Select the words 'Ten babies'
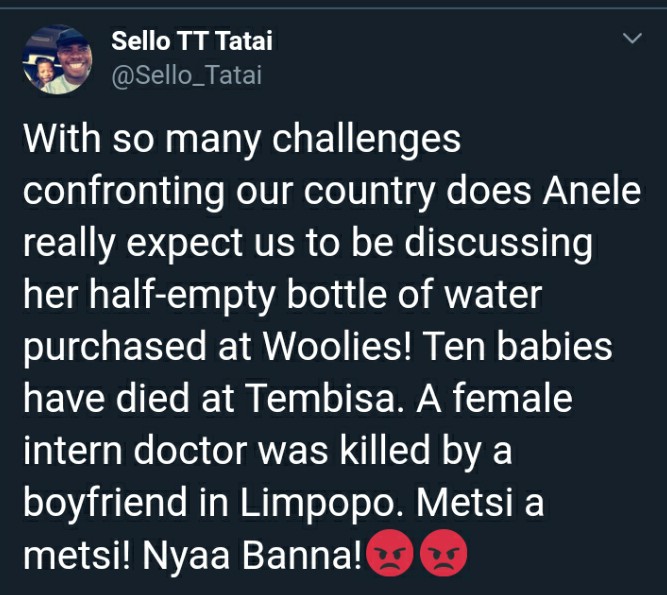The width and height of the screenshot is (667, 595). point(517,346)
